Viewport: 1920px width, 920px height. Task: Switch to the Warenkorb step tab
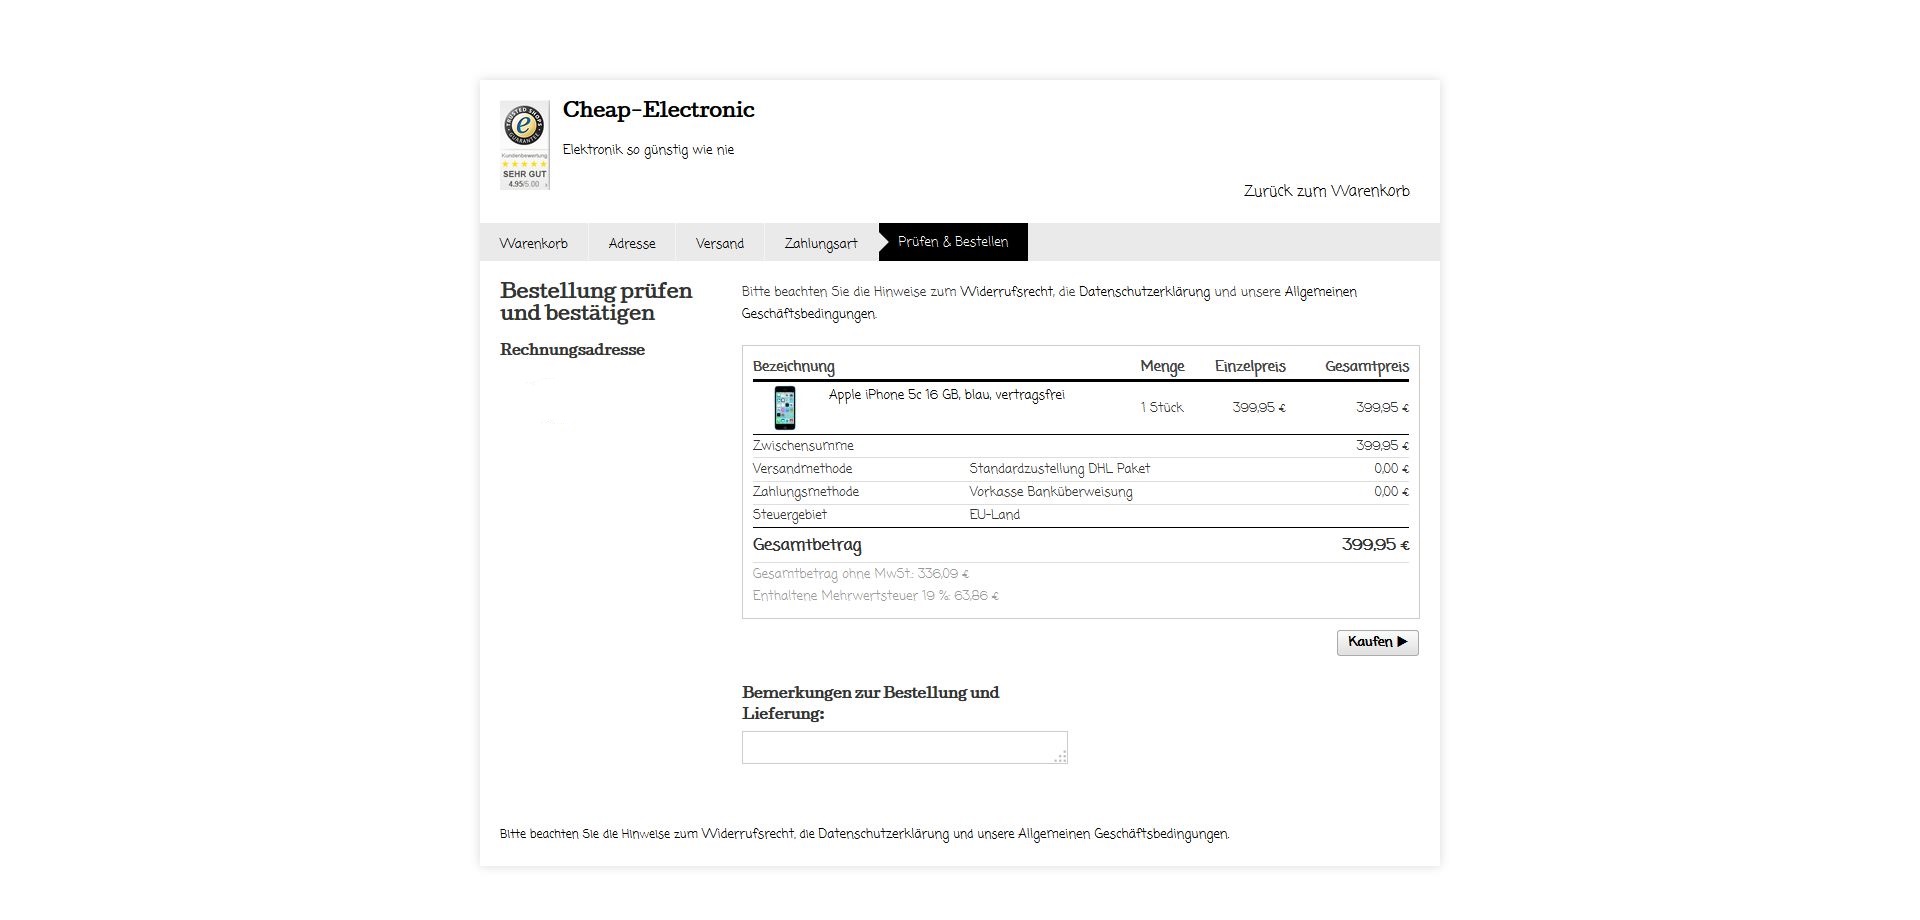coord(534,243)
